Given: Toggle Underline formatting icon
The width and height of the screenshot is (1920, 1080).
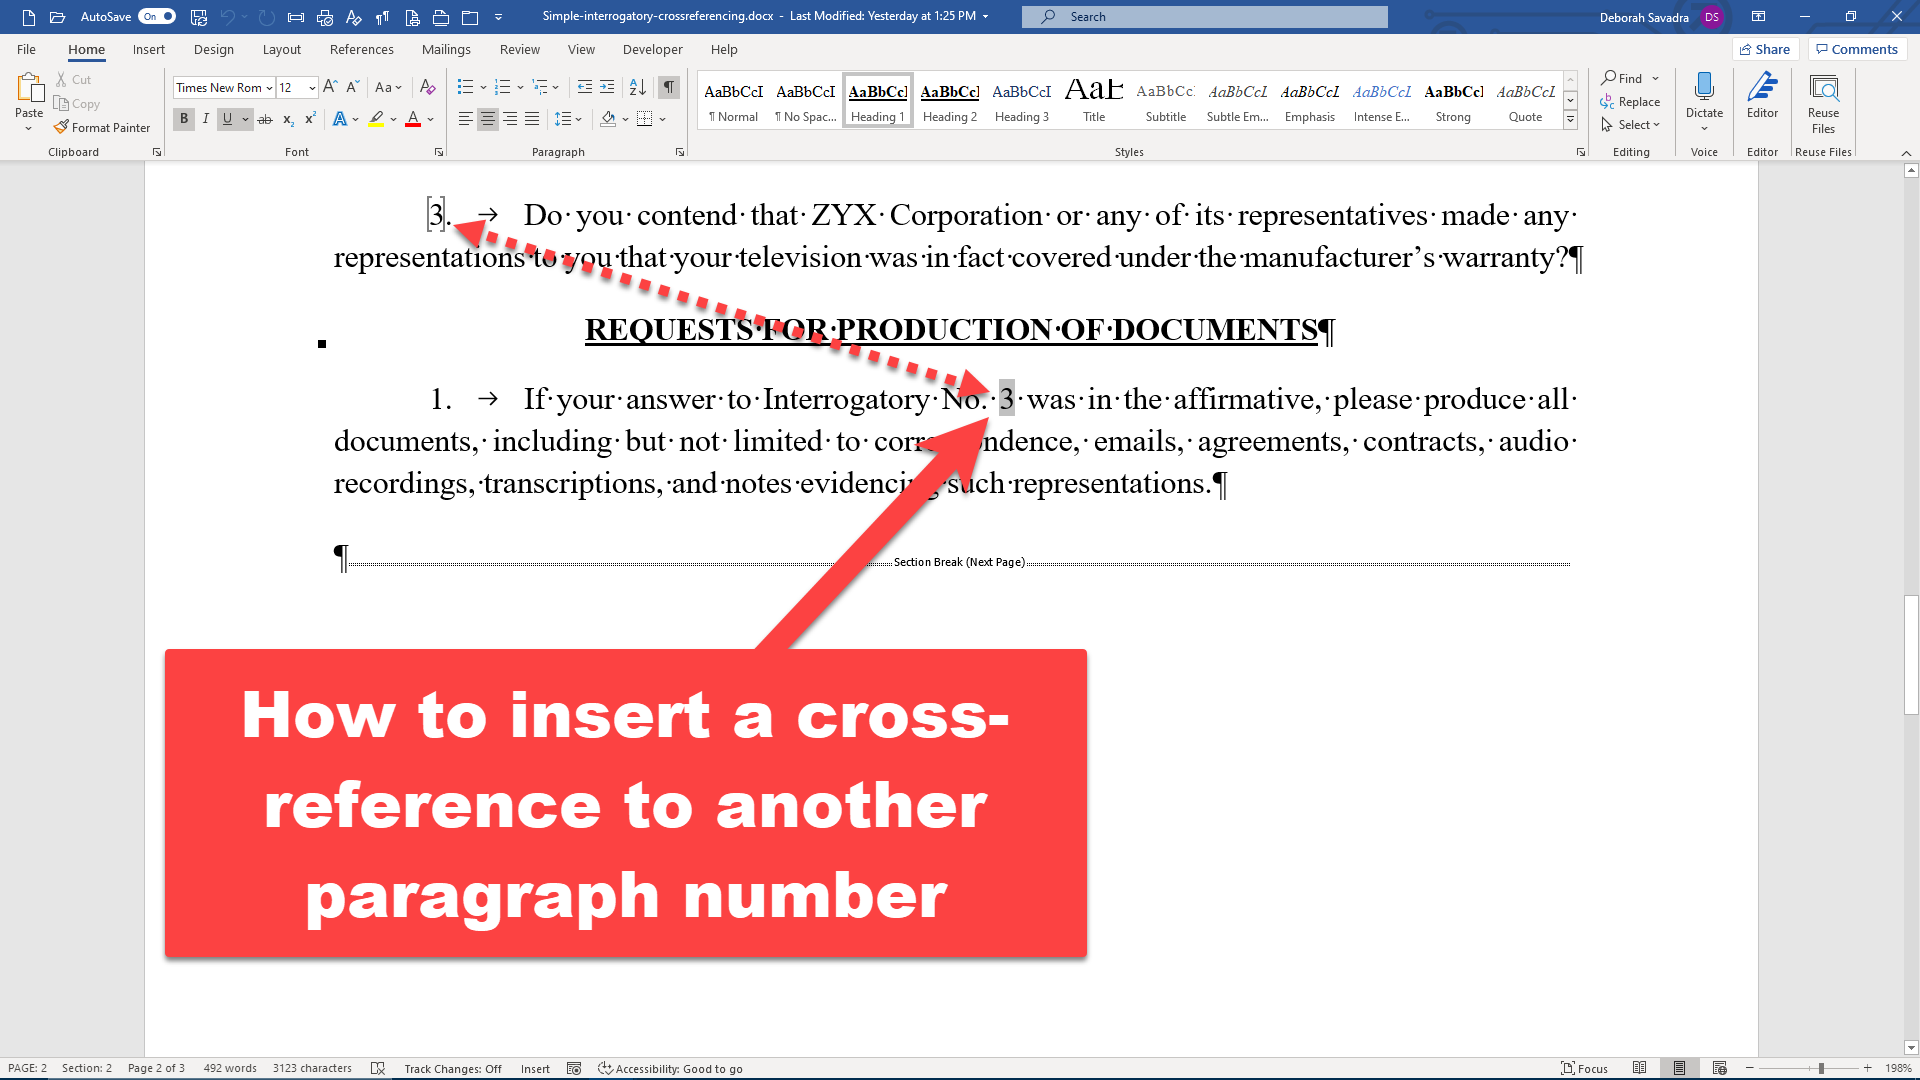Looking at the screenshot, I should [228, 120].
